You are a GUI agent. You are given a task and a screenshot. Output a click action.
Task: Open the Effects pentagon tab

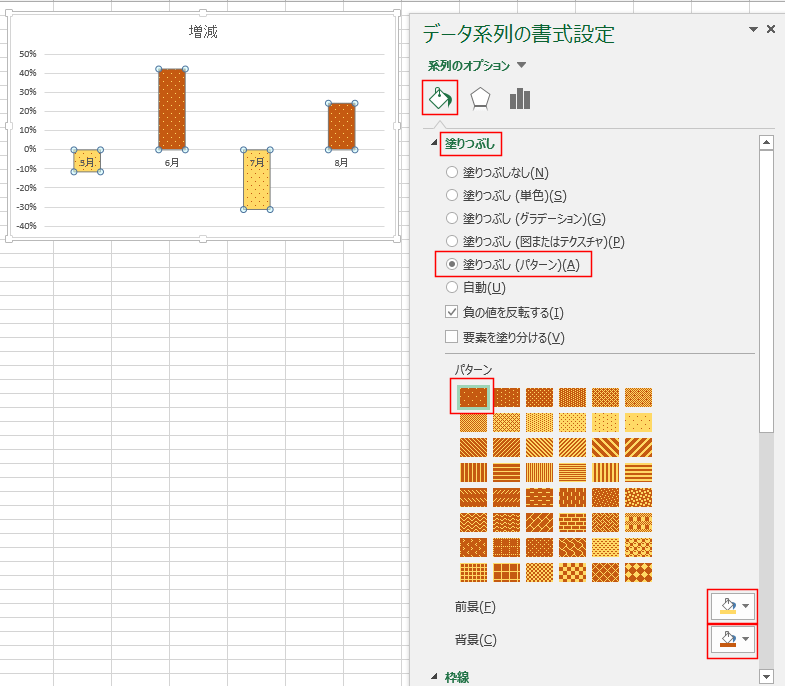pyautogui.click(x=480, y=98)
